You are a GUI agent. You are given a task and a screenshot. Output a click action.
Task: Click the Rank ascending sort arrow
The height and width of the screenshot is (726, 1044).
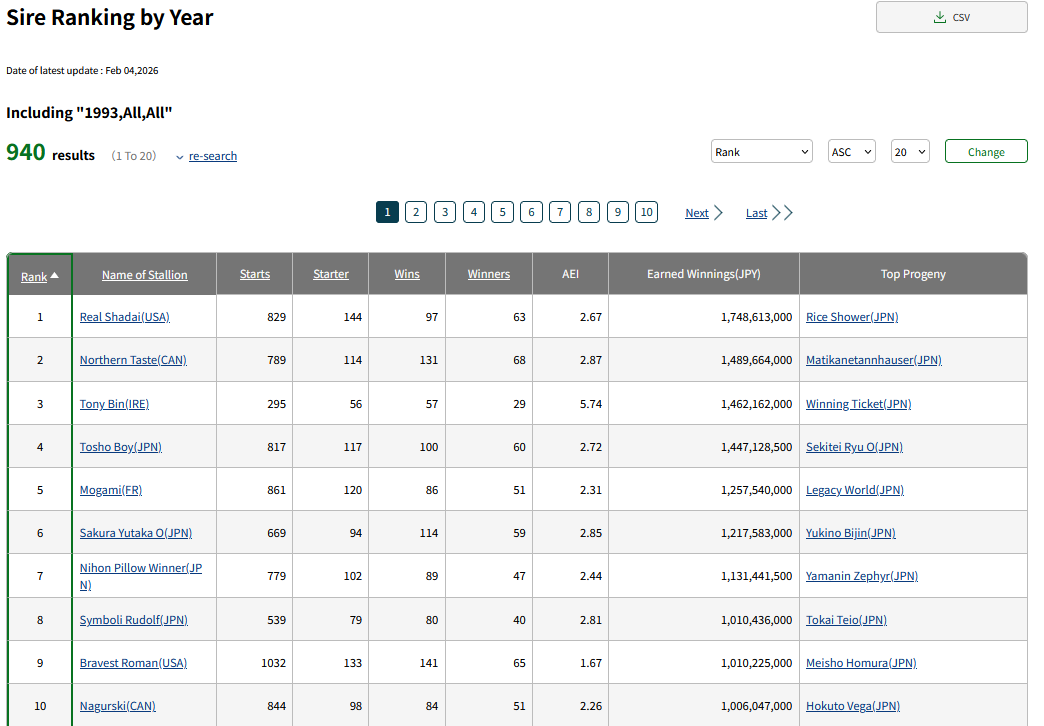tap(55, 275)
